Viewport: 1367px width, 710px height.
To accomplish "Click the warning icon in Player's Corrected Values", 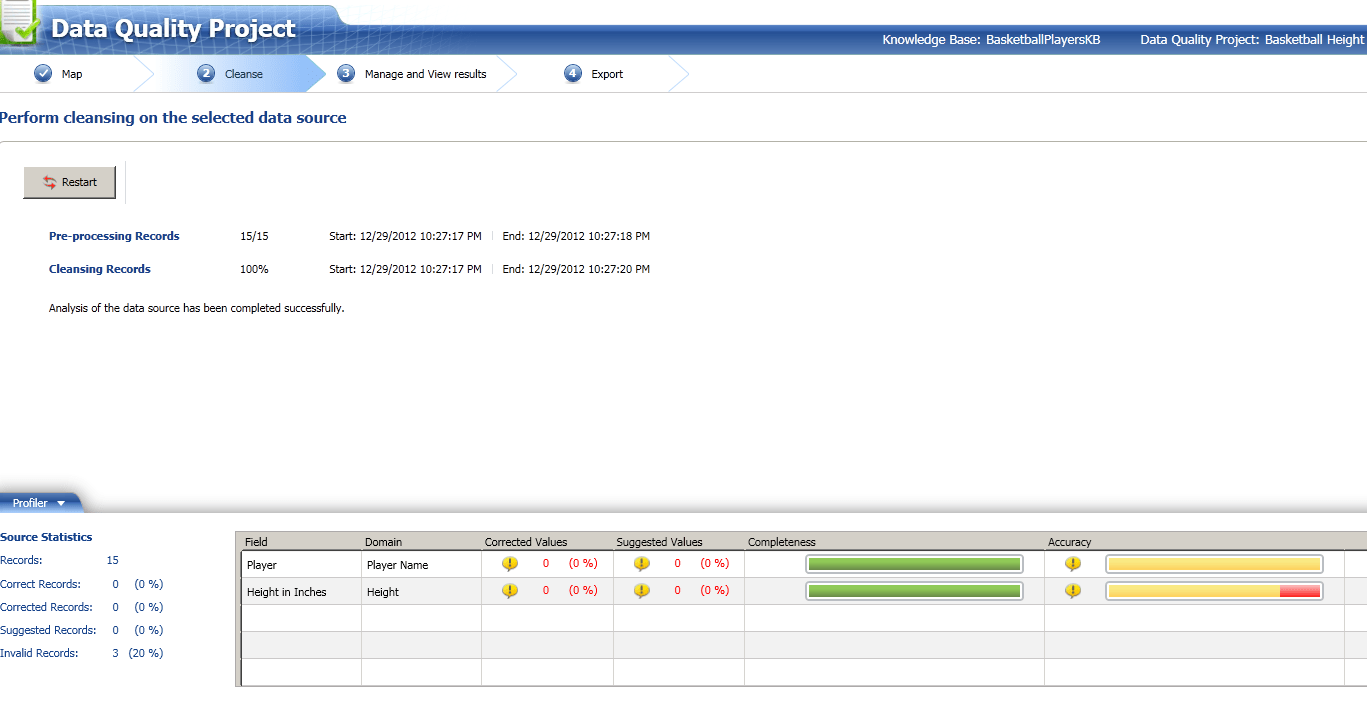I will pyautogui.click(x=510, y=563).
